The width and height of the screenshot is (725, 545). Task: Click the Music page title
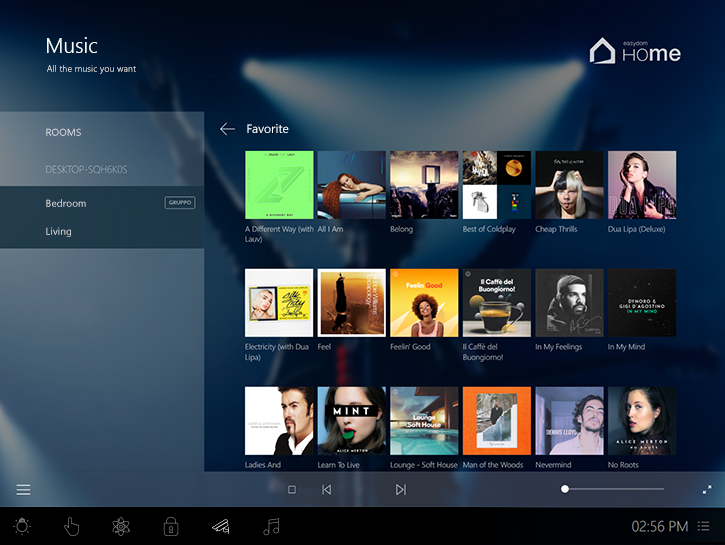coord(72,46)
